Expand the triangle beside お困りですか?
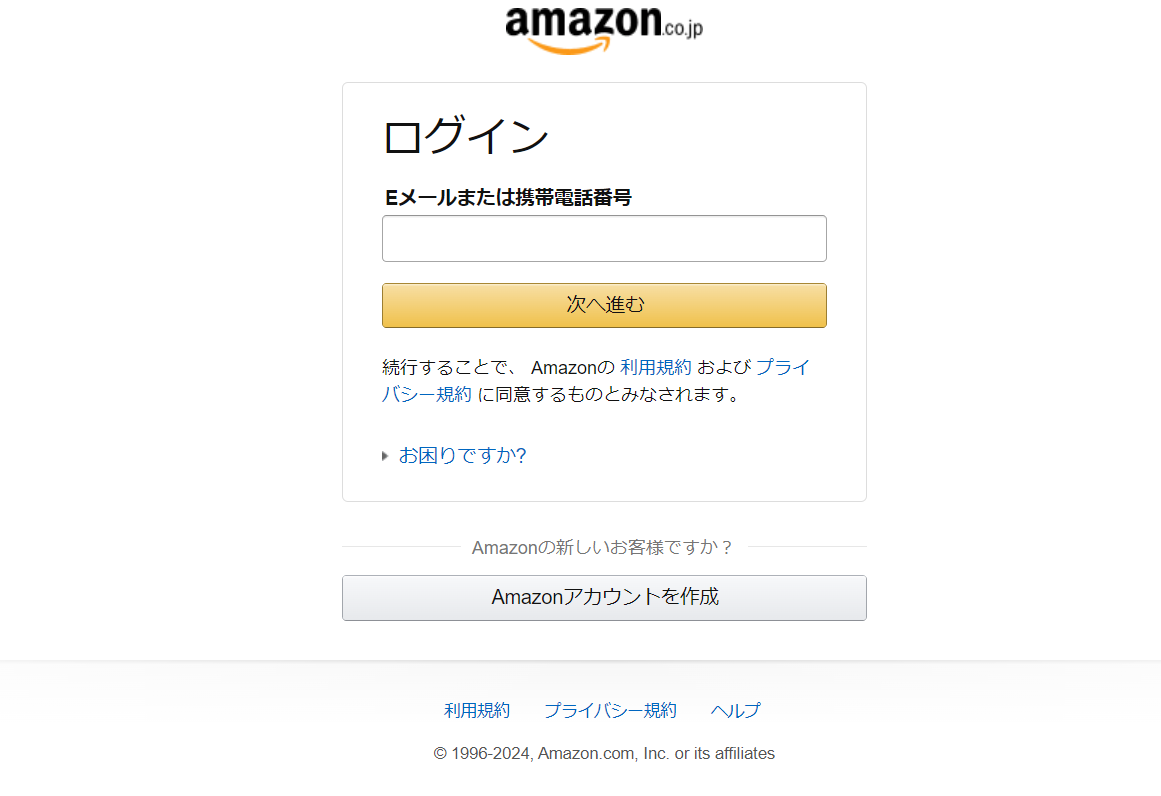The image size is (1161, 796). (x=385, y=456)
